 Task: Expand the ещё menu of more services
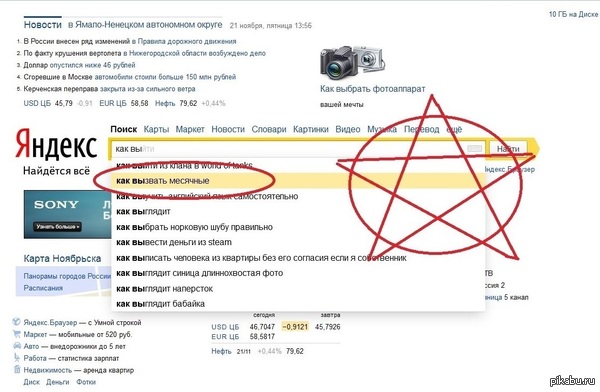pos(454,129)
